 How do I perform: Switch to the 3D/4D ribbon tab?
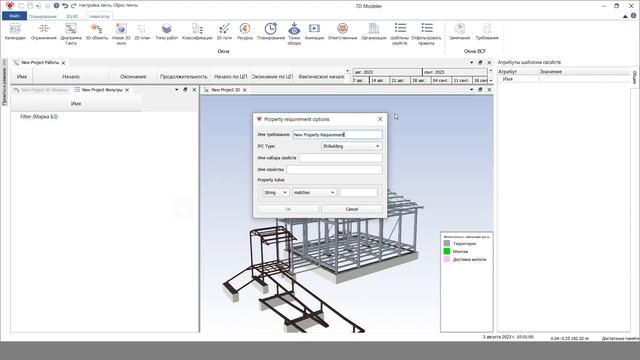point(72,16)
